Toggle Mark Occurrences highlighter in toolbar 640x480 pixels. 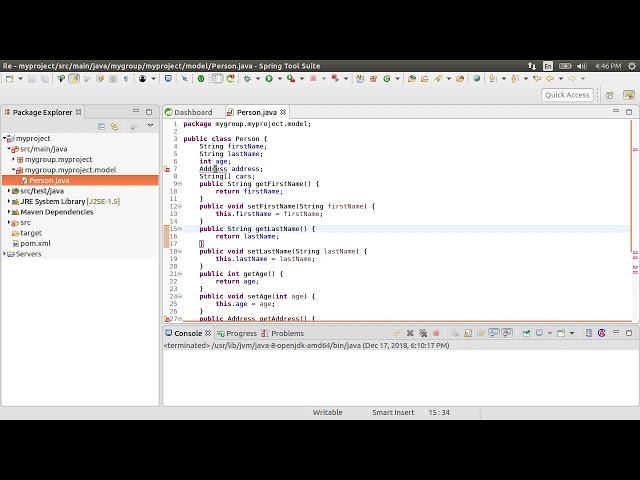click(74, 78)
